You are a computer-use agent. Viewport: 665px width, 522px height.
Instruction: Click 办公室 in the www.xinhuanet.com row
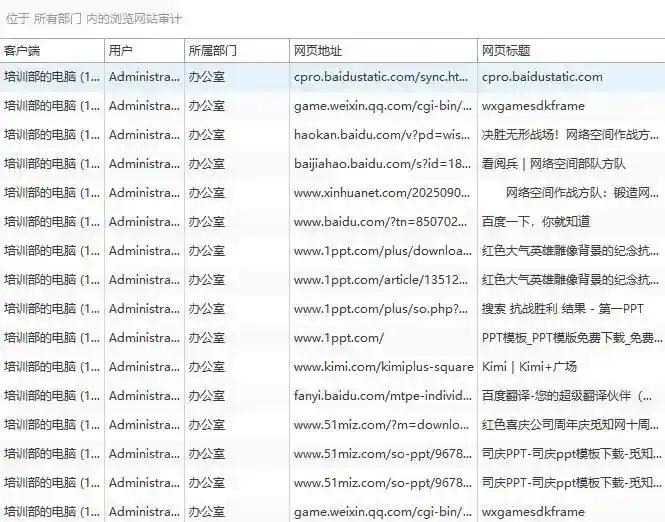(x=207, y=193)
